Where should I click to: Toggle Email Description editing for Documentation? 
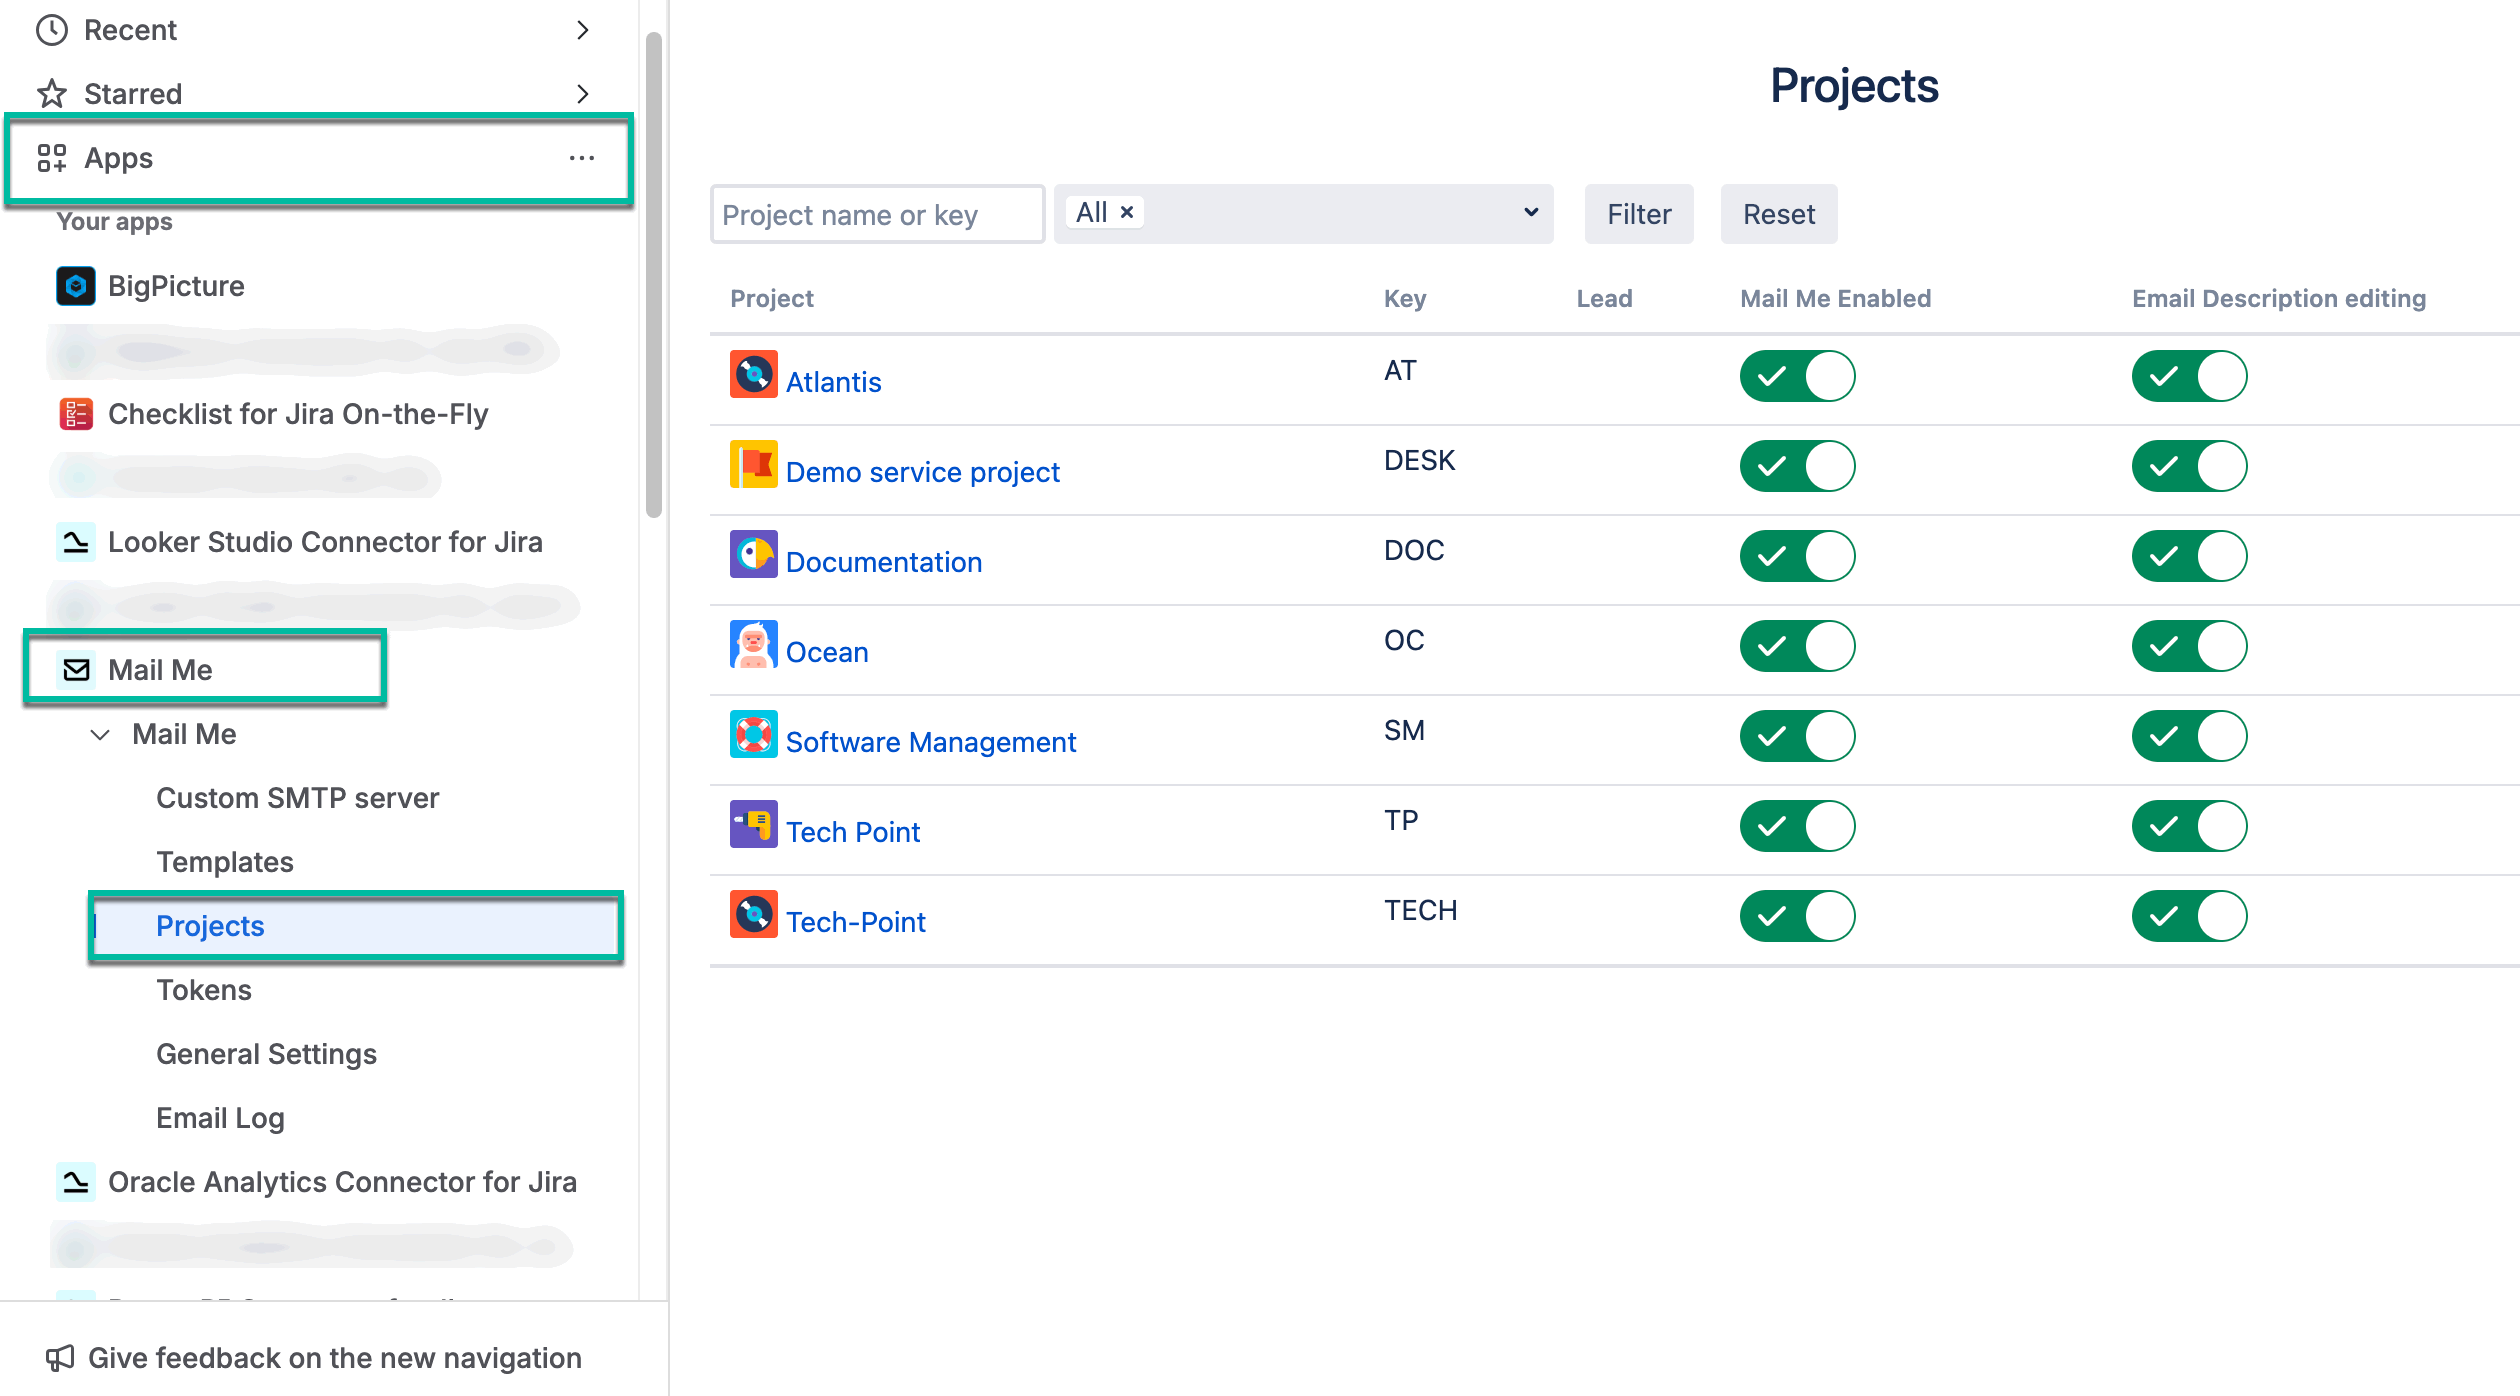(2189, 556)
